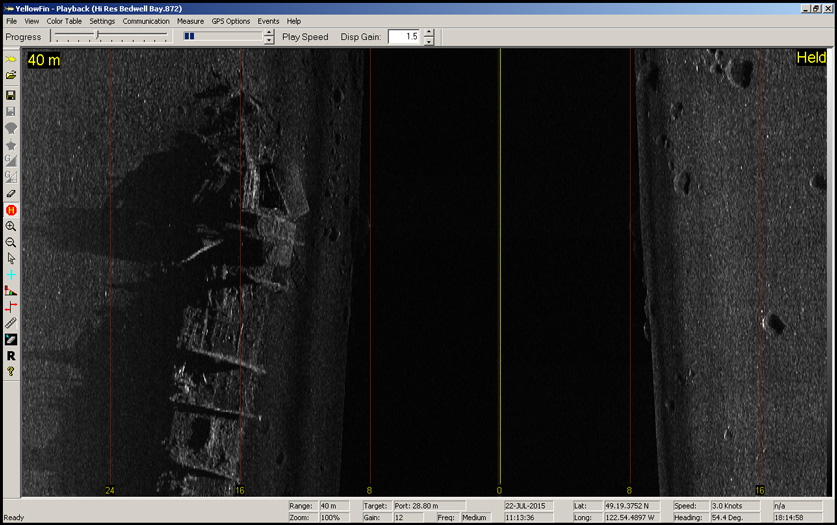The height and width of the screenshot is (525, 837).
Task: Click the star target icon
Action: tap(11, 145)
